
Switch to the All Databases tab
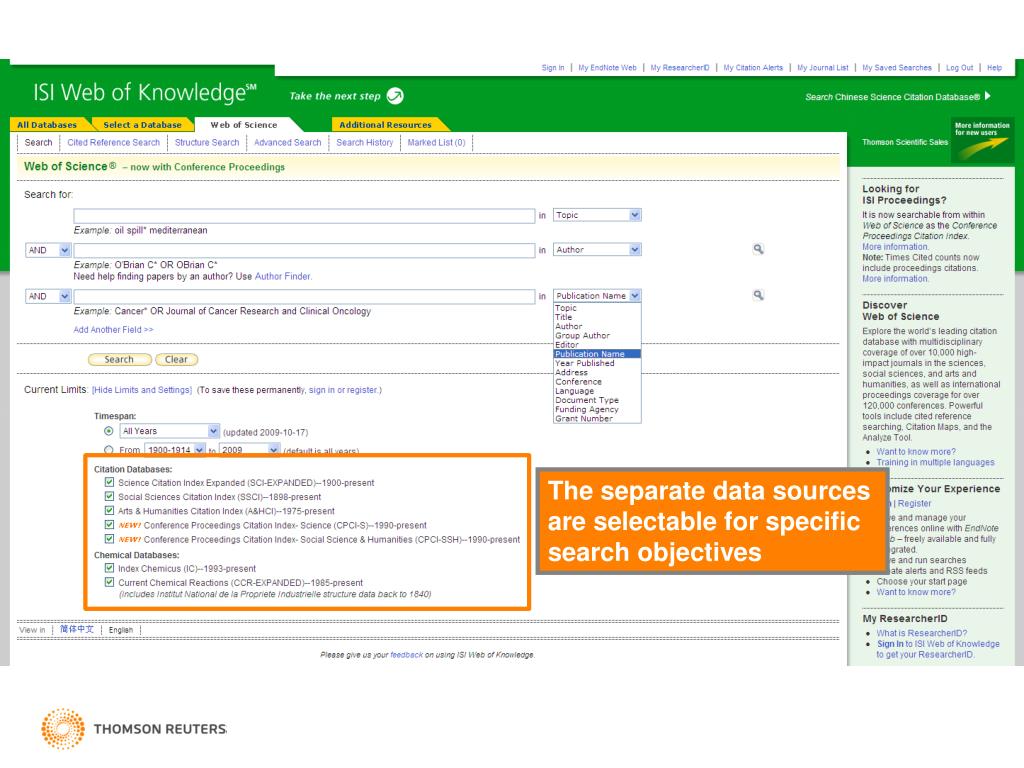47,125
